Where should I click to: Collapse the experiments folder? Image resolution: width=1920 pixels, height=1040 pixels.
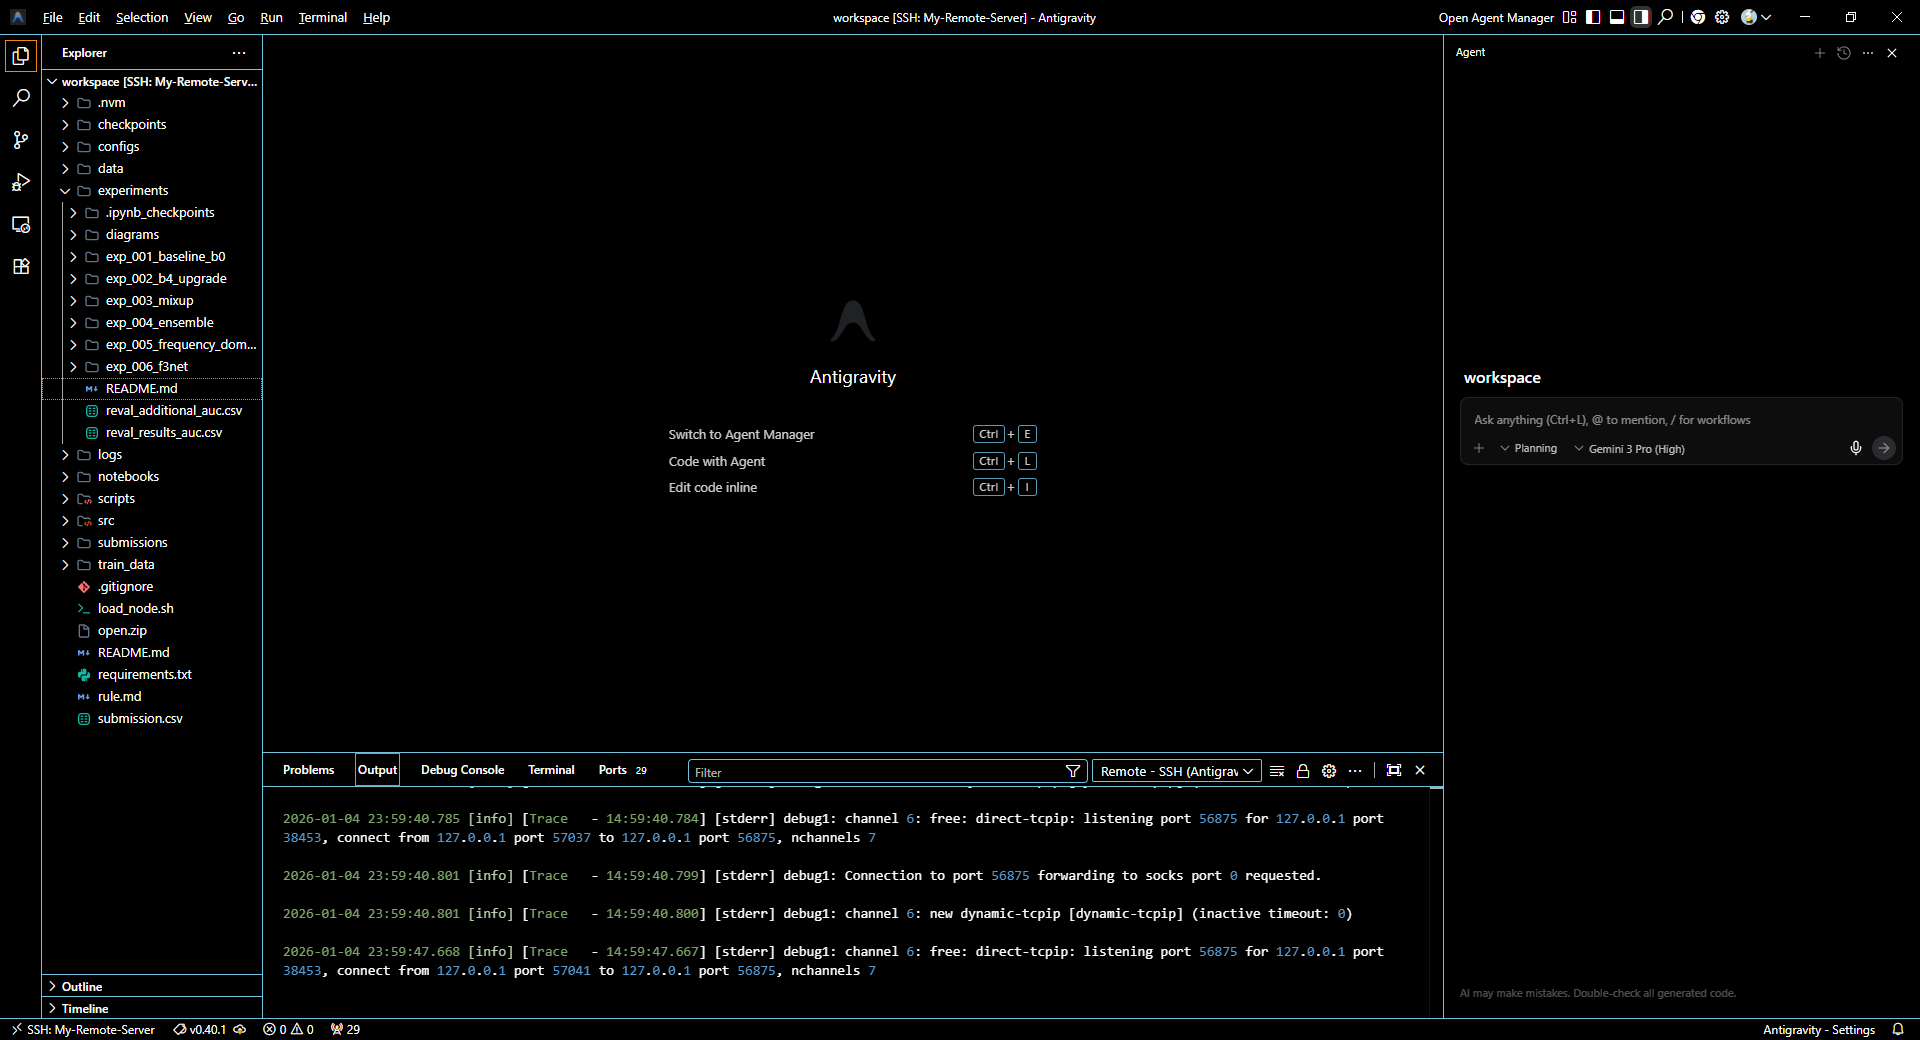(152, 191)
